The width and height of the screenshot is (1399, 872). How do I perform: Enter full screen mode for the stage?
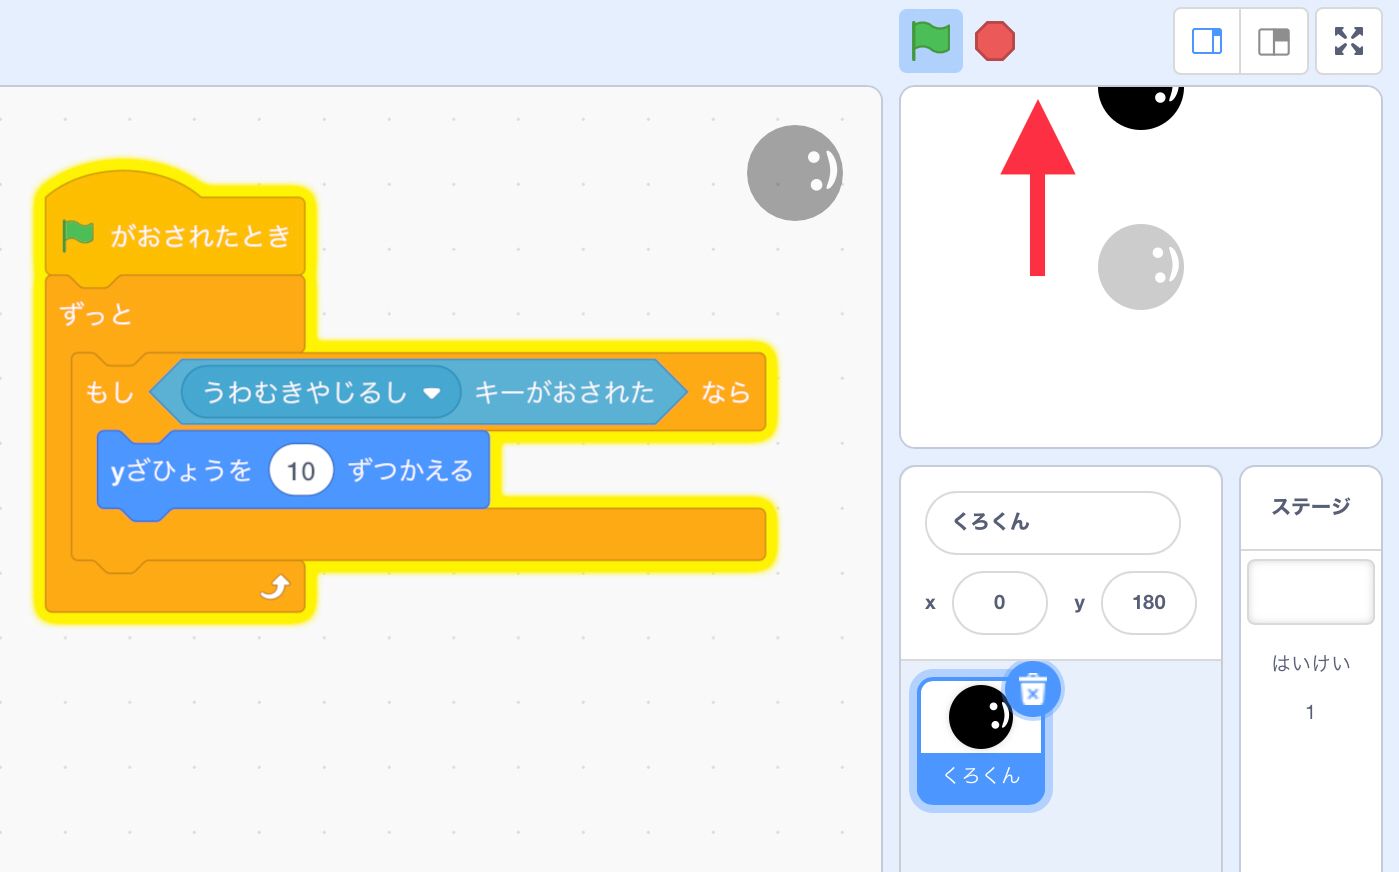1348,41
